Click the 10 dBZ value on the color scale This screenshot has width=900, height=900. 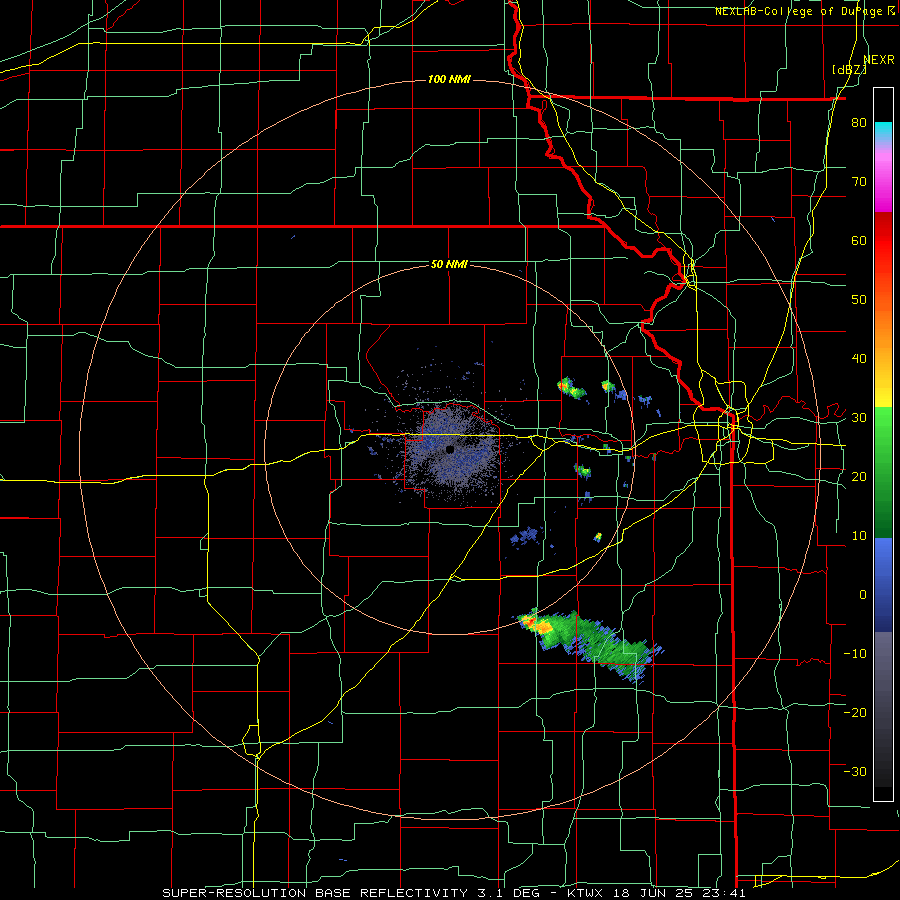click(859, 536)
